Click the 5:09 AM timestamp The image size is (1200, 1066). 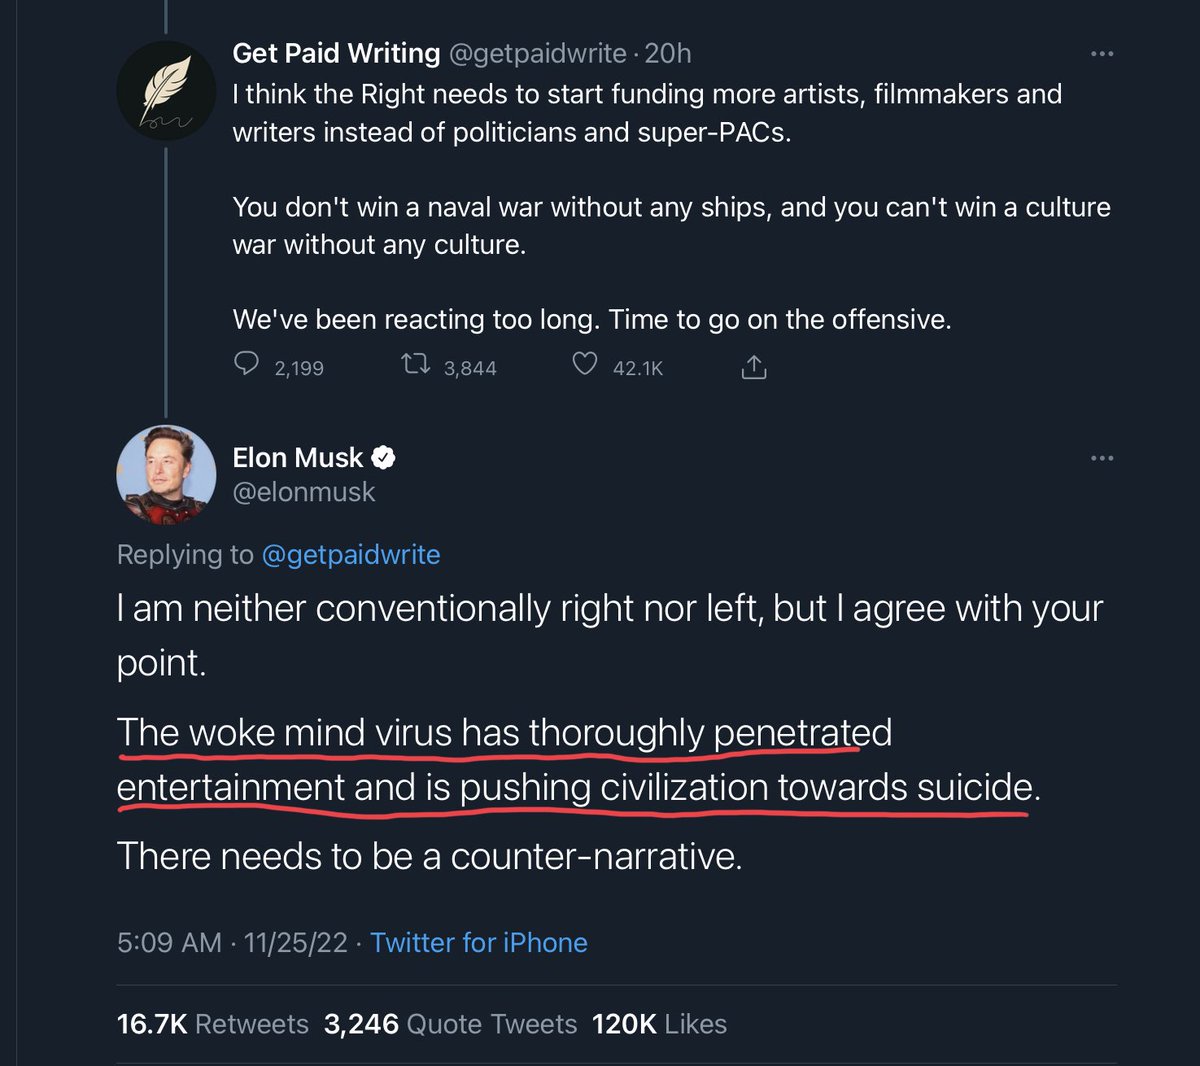click(x=169, y=943)
